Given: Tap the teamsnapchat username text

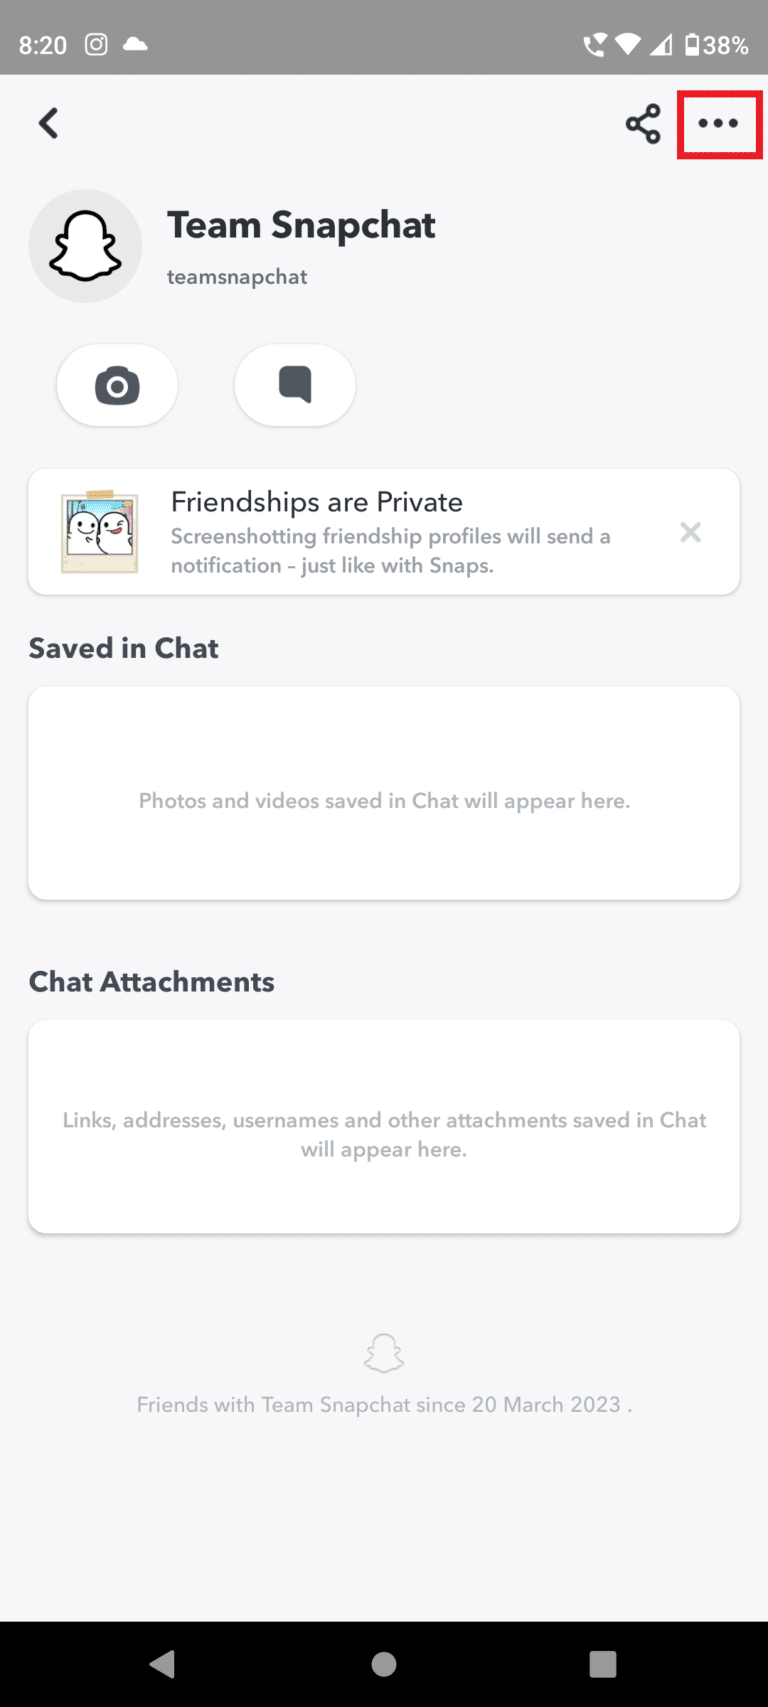Looking at the screenshot, I should pos(237,277).
